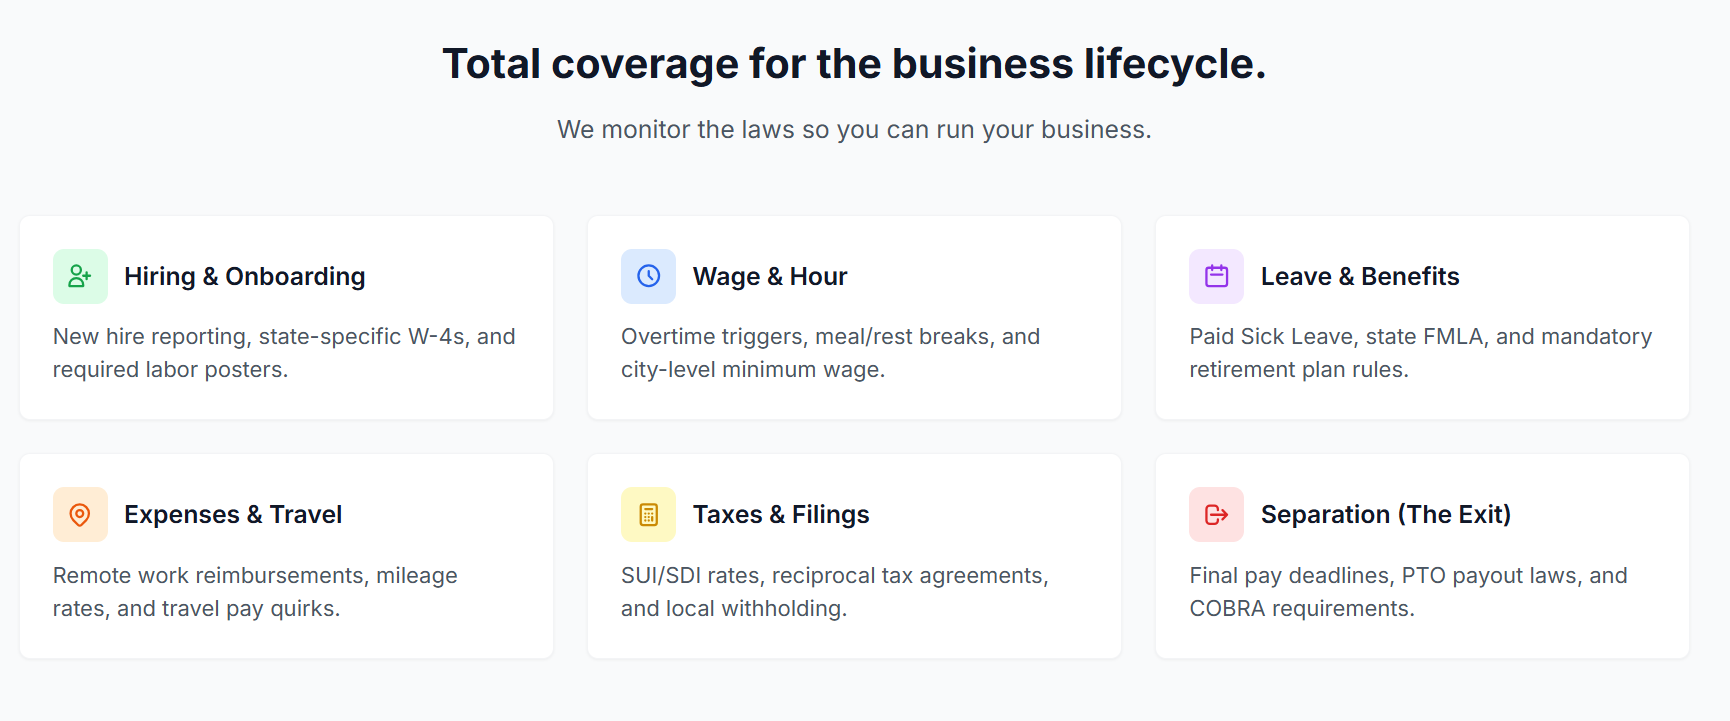Click the subtitle about monitoring laws
This screenshot has height=721, width=1730.
tap(855, 129)
